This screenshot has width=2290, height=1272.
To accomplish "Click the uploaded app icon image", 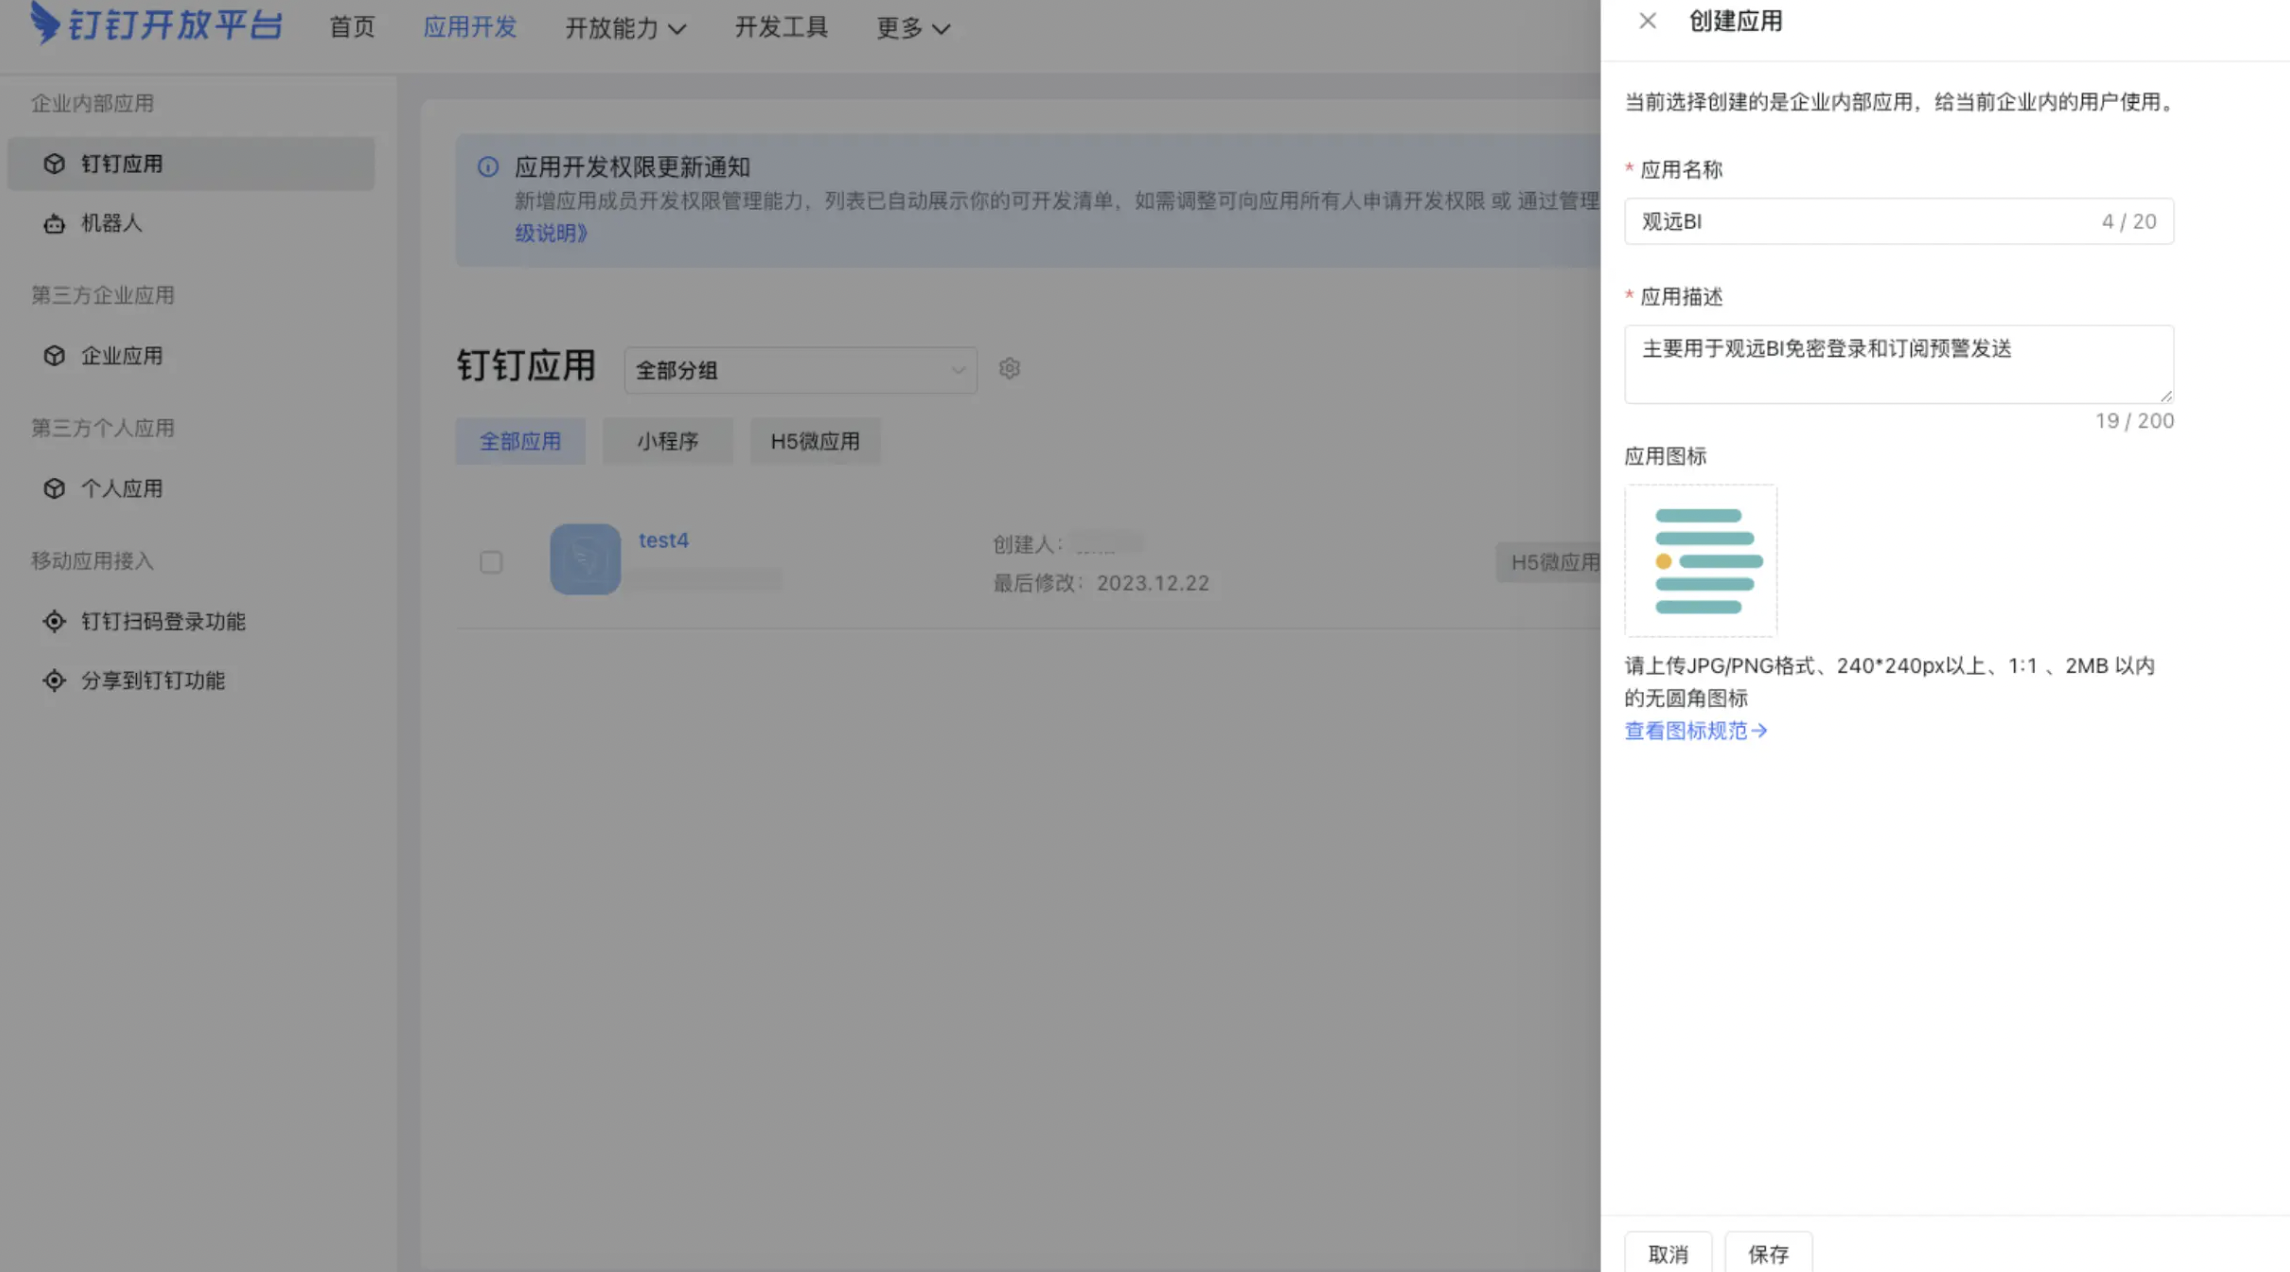I will tap(1700, 560).
